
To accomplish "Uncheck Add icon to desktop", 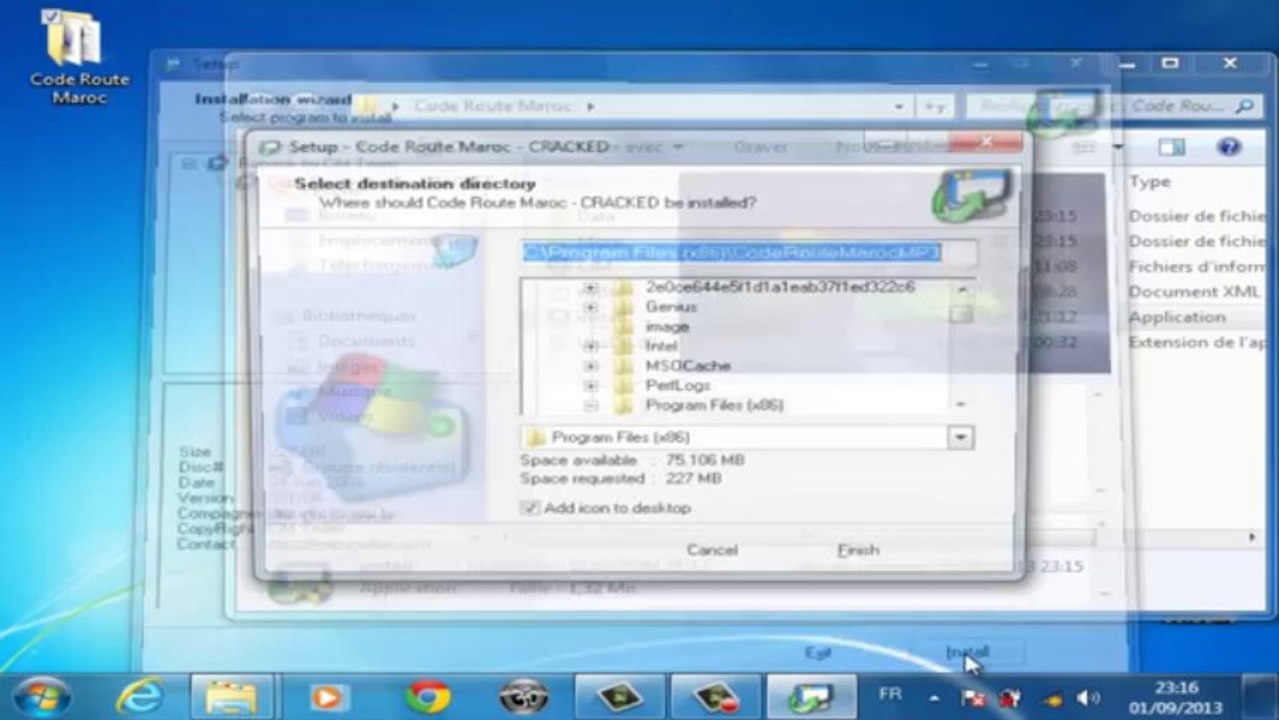I will pos(530,508).
